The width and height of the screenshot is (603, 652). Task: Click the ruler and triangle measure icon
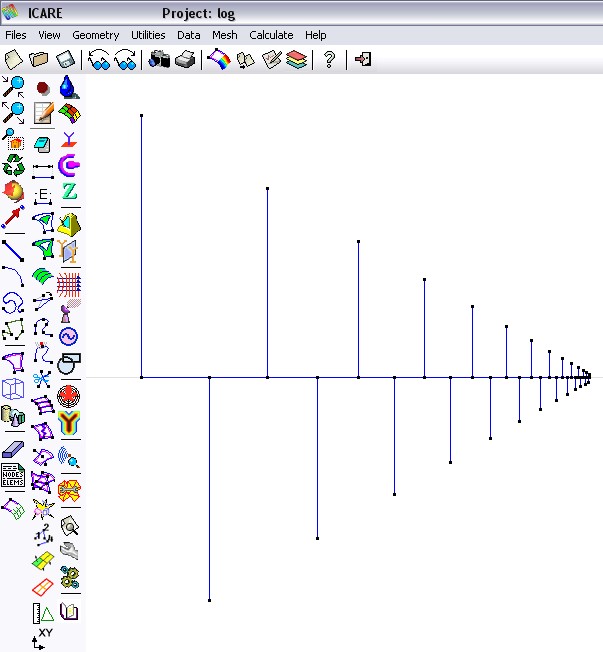point(43,613)
